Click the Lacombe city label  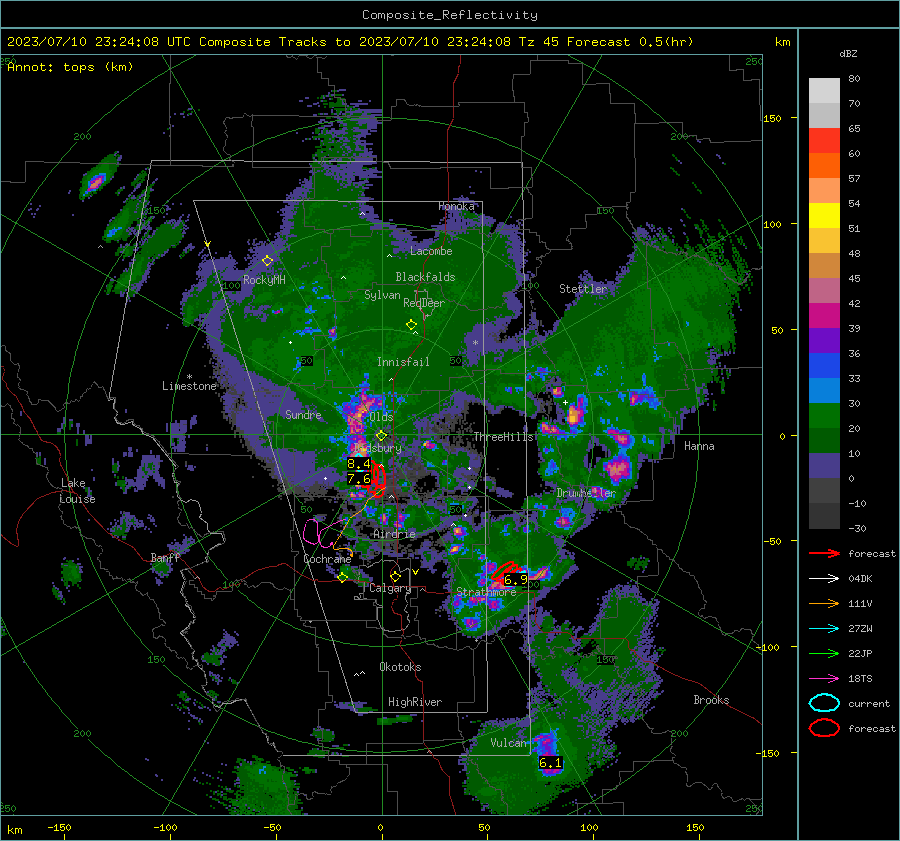click(x=431, y=251)
